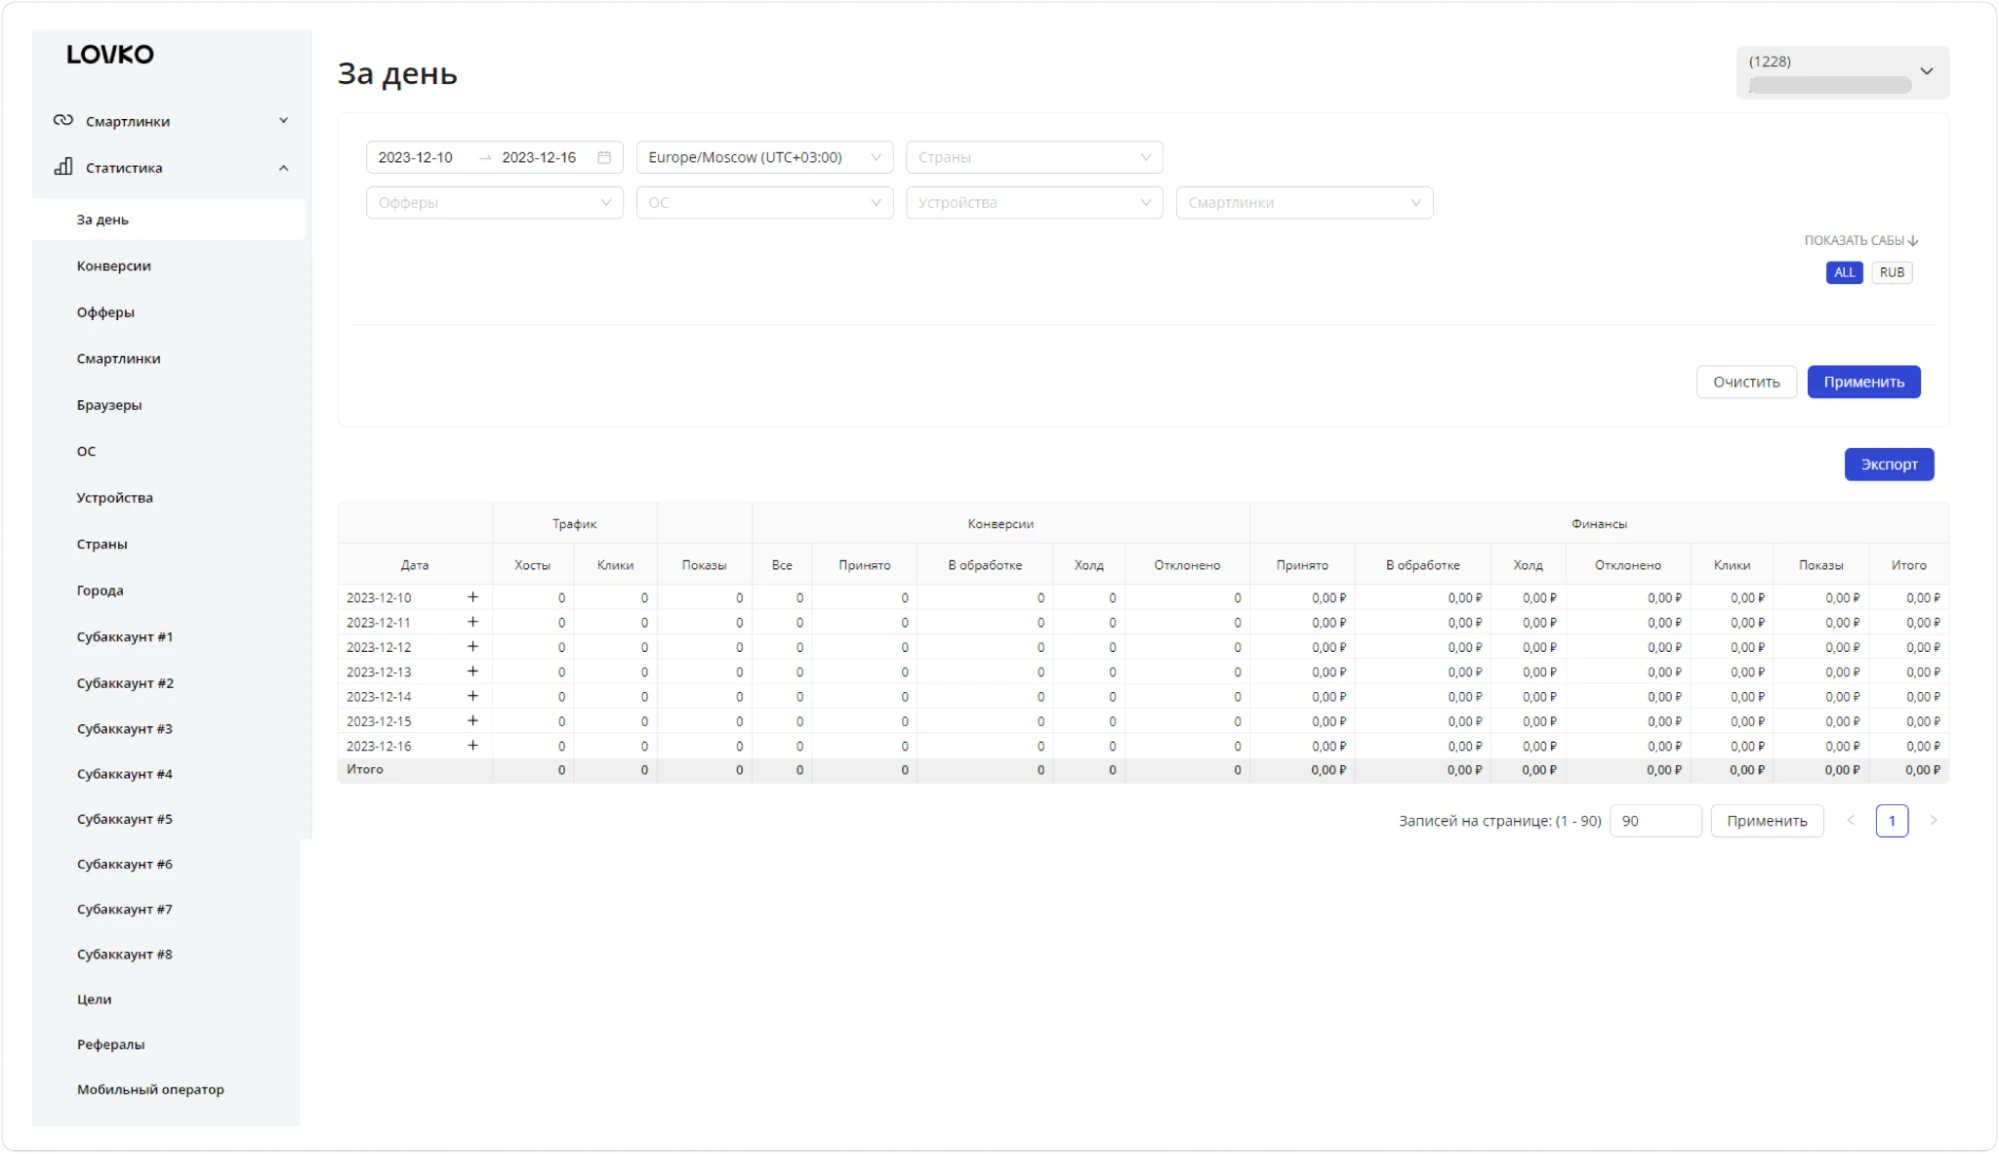Open Мобильный оператор menu item
Screen dimensions: 1999x1154
[x=150, y=1089]
